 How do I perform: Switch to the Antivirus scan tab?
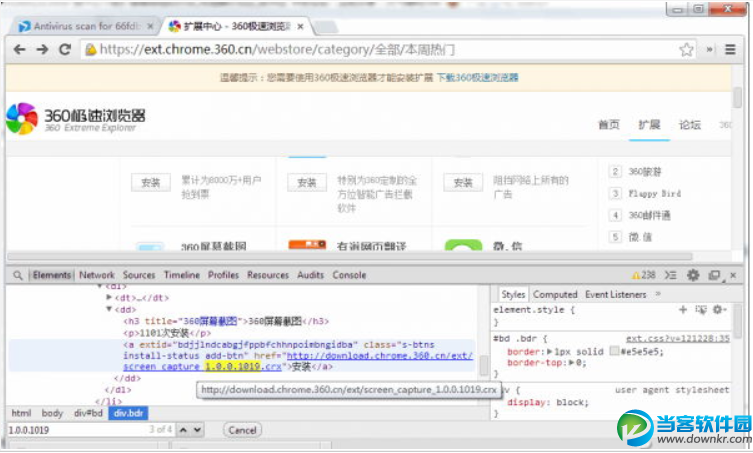[85, 26]
